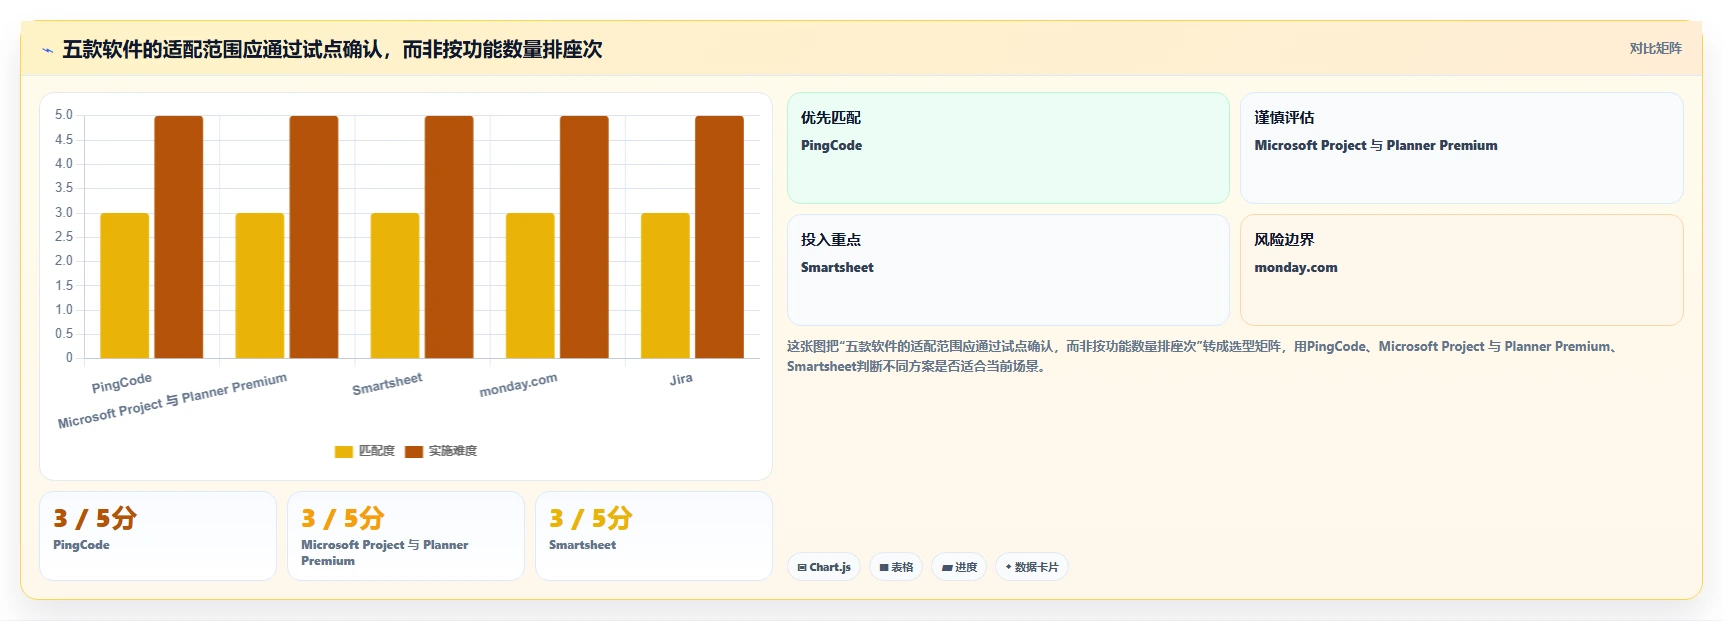The height and width of the screenshot is (621, 1723).
Task: Click the 对比矩阵 label in the header
Action: pos(1655,48)
